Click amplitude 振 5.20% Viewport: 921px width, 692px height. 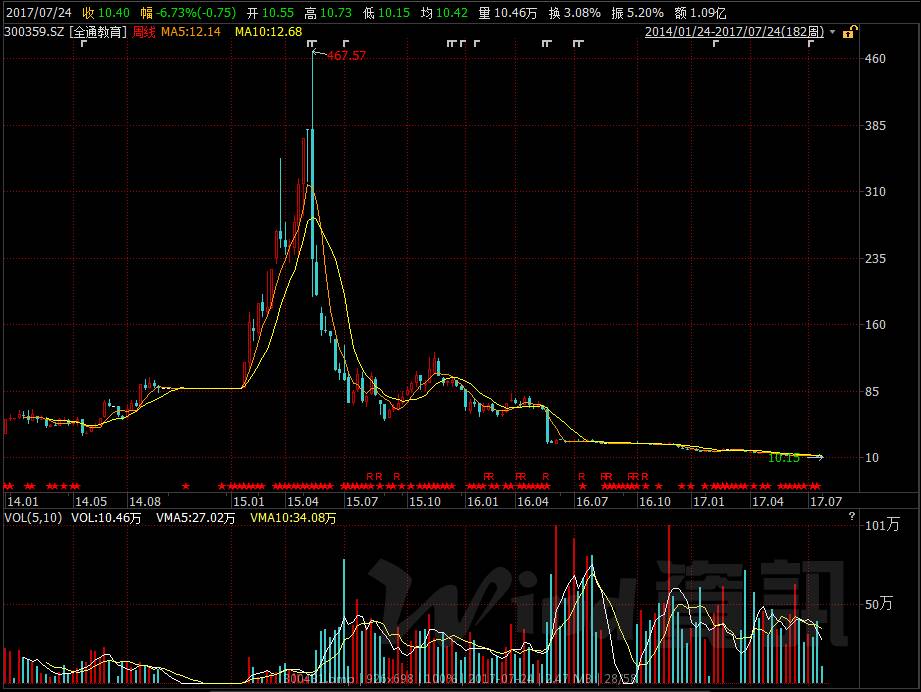pyautogui.click(x=637, y=12)
